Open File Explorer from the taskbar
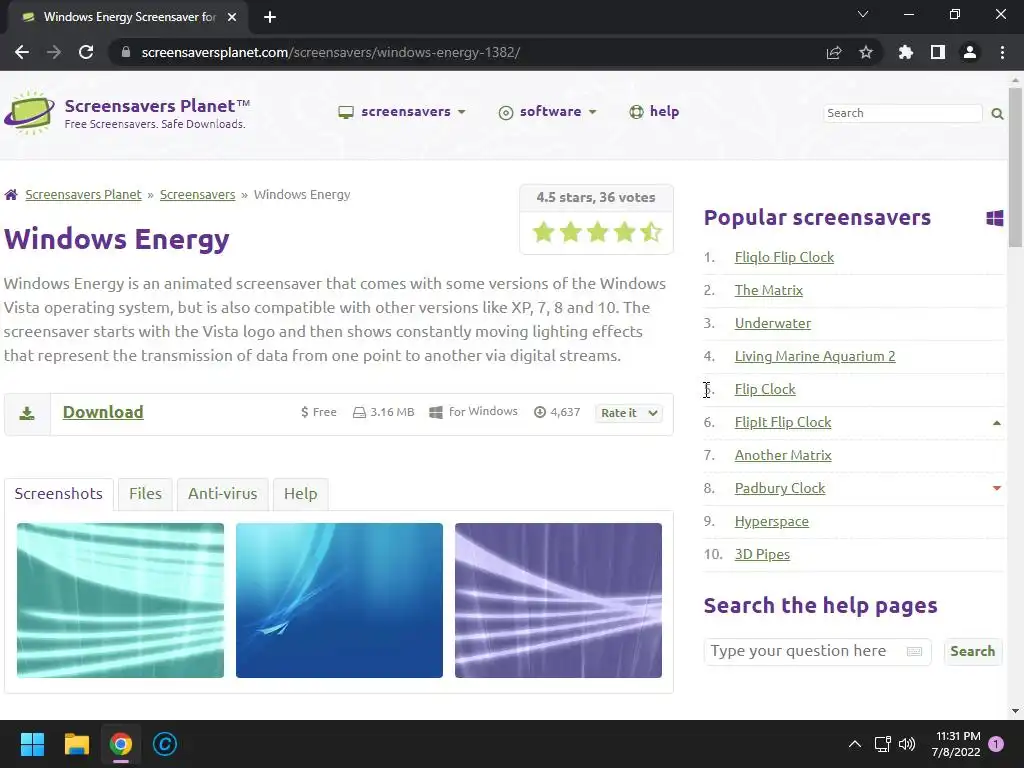Viewport: 1024px width, 768px height. [76, 744]
